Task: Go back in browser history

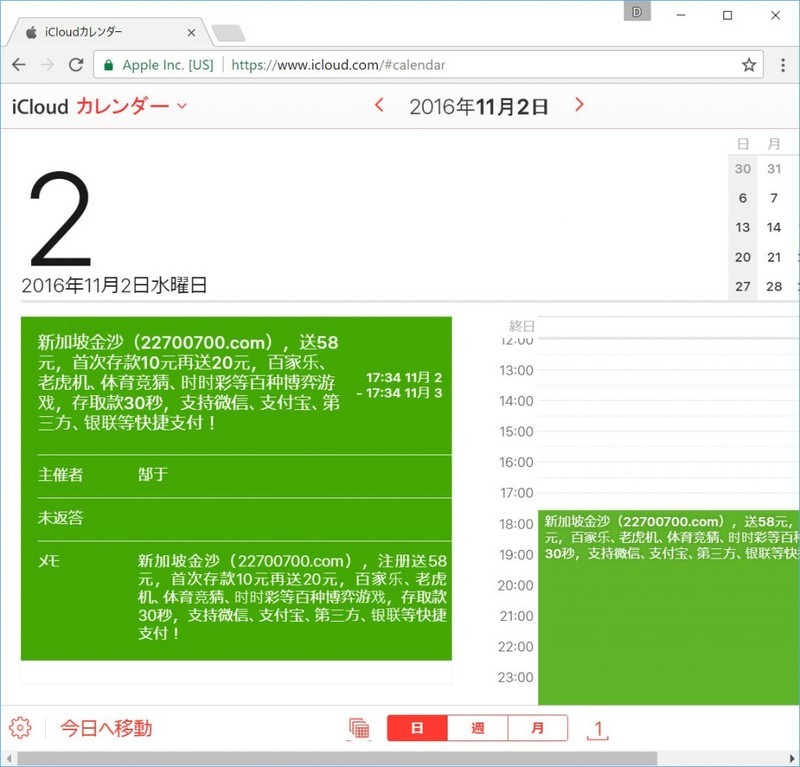Action: pyautogui.click(x=19, y=65)
